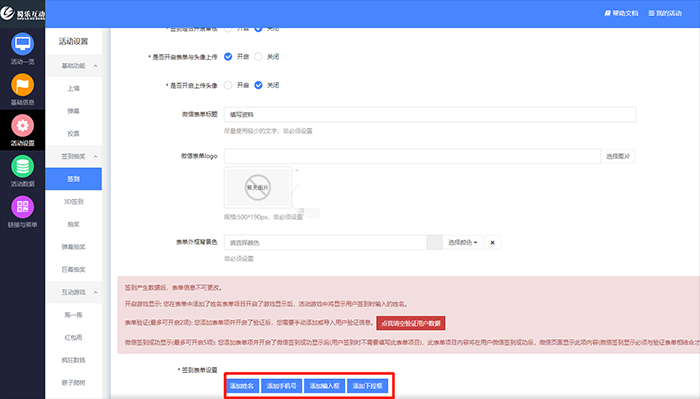This screenshot has width=700, height=399.
Task: Click the gray color preview swatch
Action: coord(435,242)
